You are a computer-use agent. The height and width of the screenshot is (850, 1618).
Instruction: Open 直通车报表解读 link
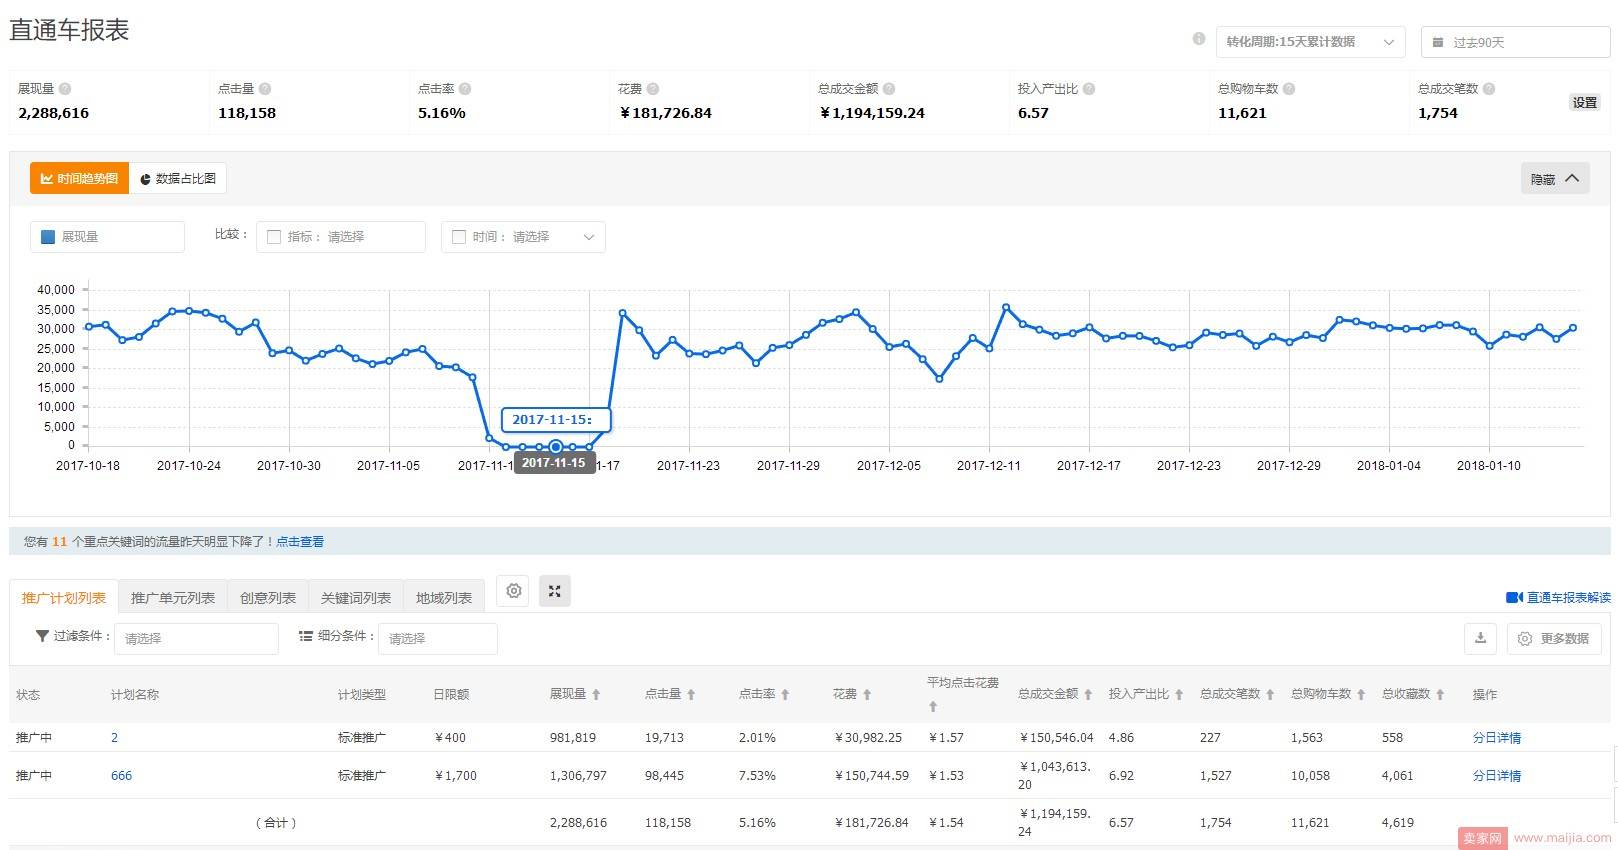(x=1568, y=597)
